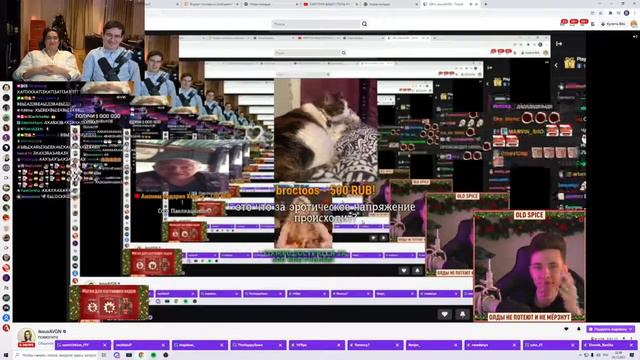
Task: Open the top-bar icon with the narrow red badge
Action: coord(564,23)
